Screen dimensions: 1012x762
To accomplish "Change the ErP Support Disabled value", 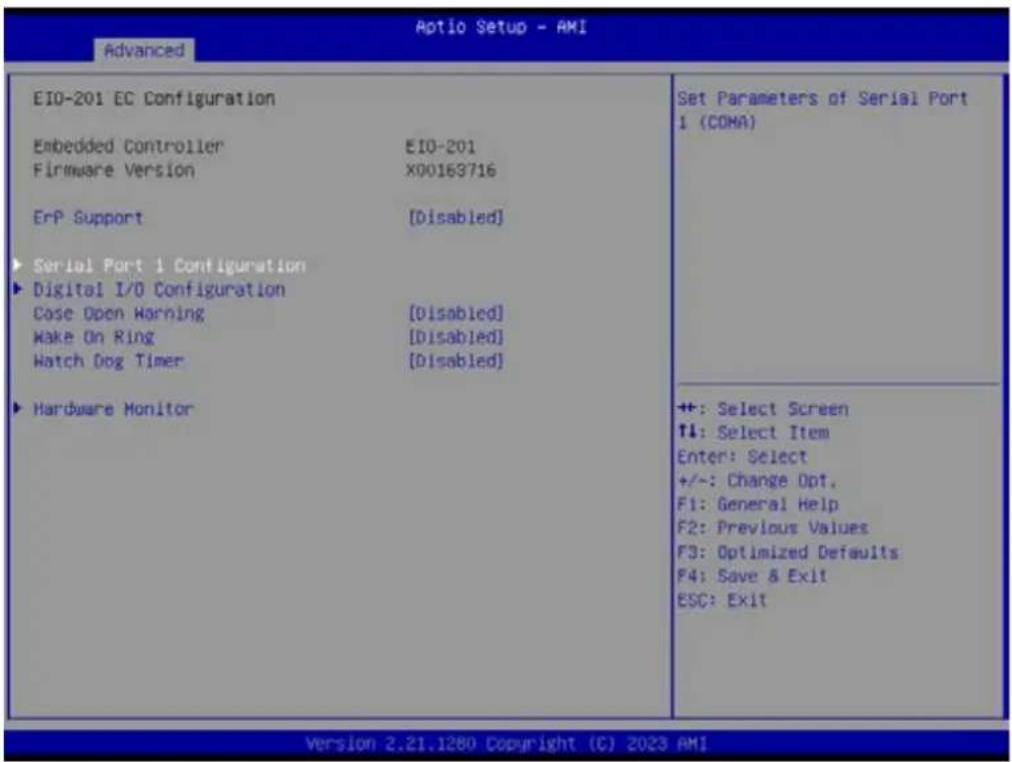I will pos(456,218).
